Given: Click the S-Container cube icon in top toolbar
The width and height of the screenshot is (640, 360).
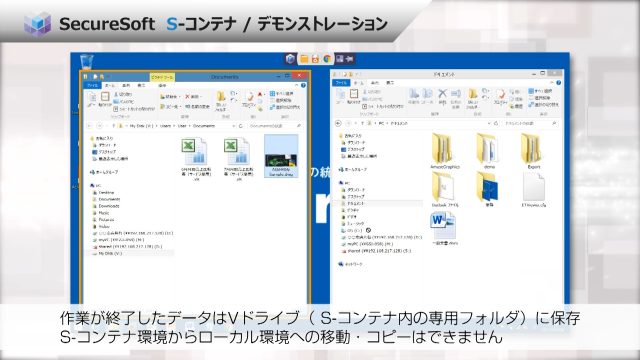Looking at the screenshot, I should (290, 59).
